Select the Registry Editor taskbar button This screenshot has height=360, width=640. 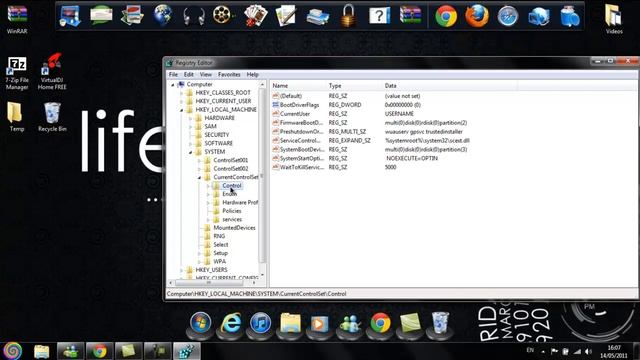187,351
